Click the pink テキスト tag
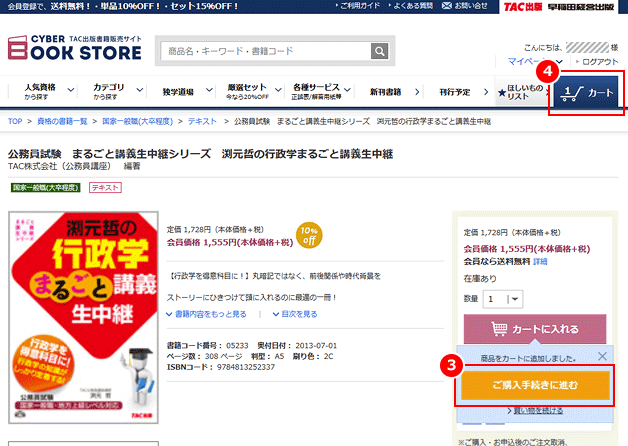 tap(105, 187)
